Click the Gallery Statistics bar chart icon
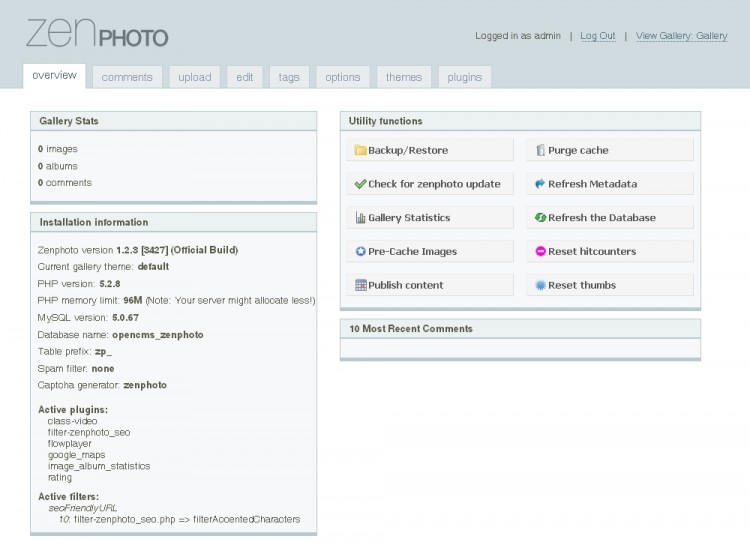The width and height of the screenshot is (750, 542). [x=360, y=218]
